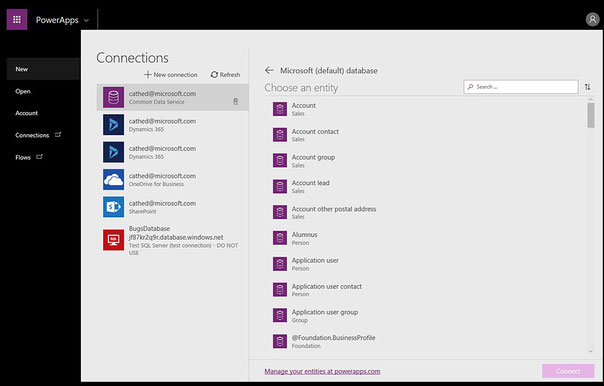
Task: Expand the PowerApps title dropdown chevron
Action: click(86, 20)
